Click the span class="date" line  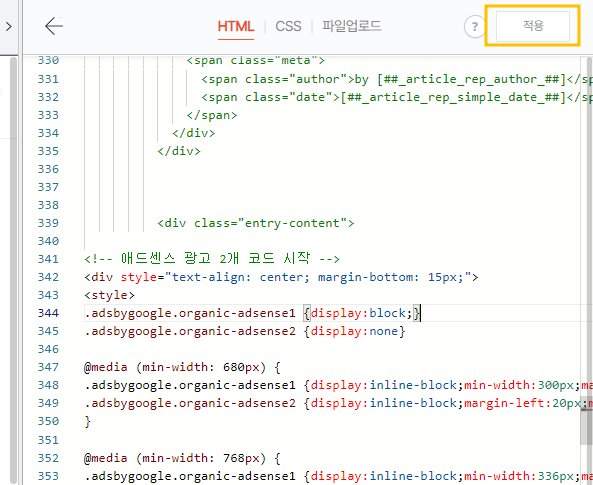pos(397,97)
